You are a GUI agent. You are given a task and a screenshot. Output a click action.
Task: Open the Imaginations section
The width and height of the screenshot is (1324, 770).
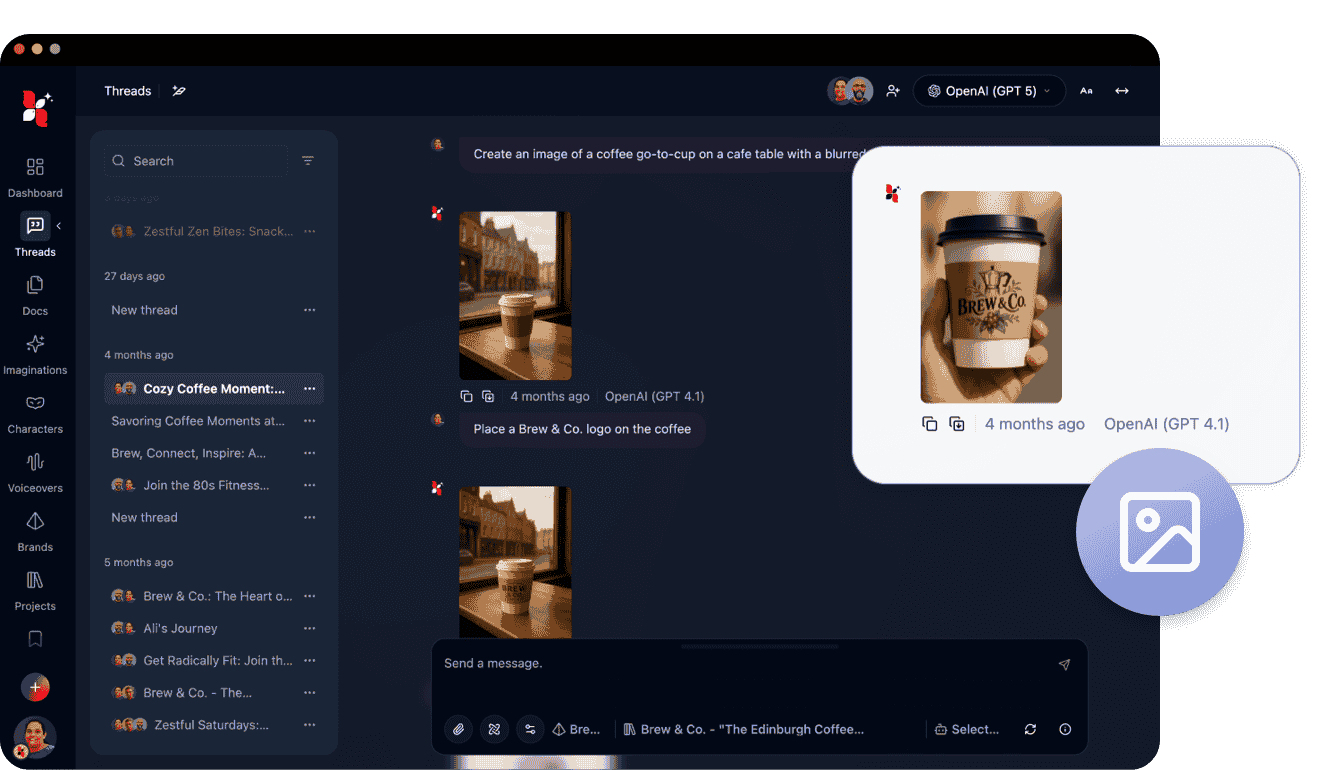point(35,354)
